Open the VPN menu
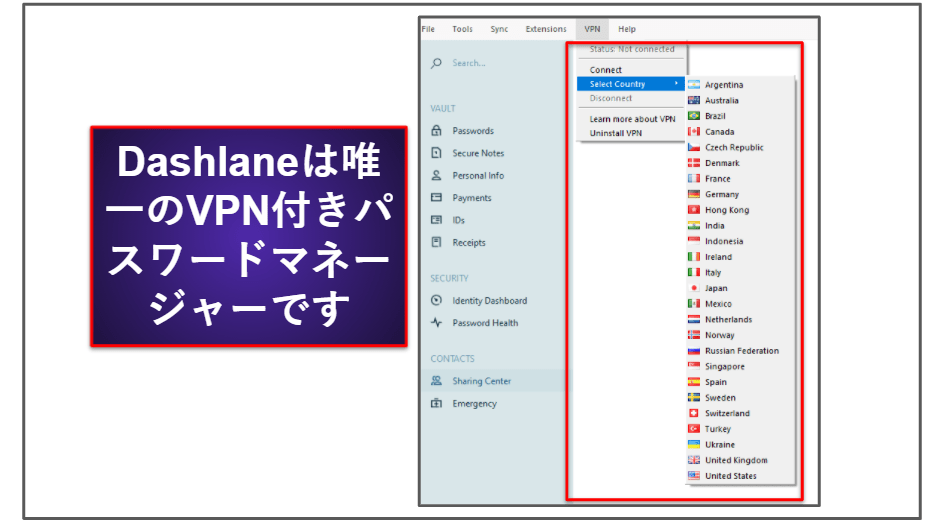Viewport: 943px width, 522px height. (592, 29)
